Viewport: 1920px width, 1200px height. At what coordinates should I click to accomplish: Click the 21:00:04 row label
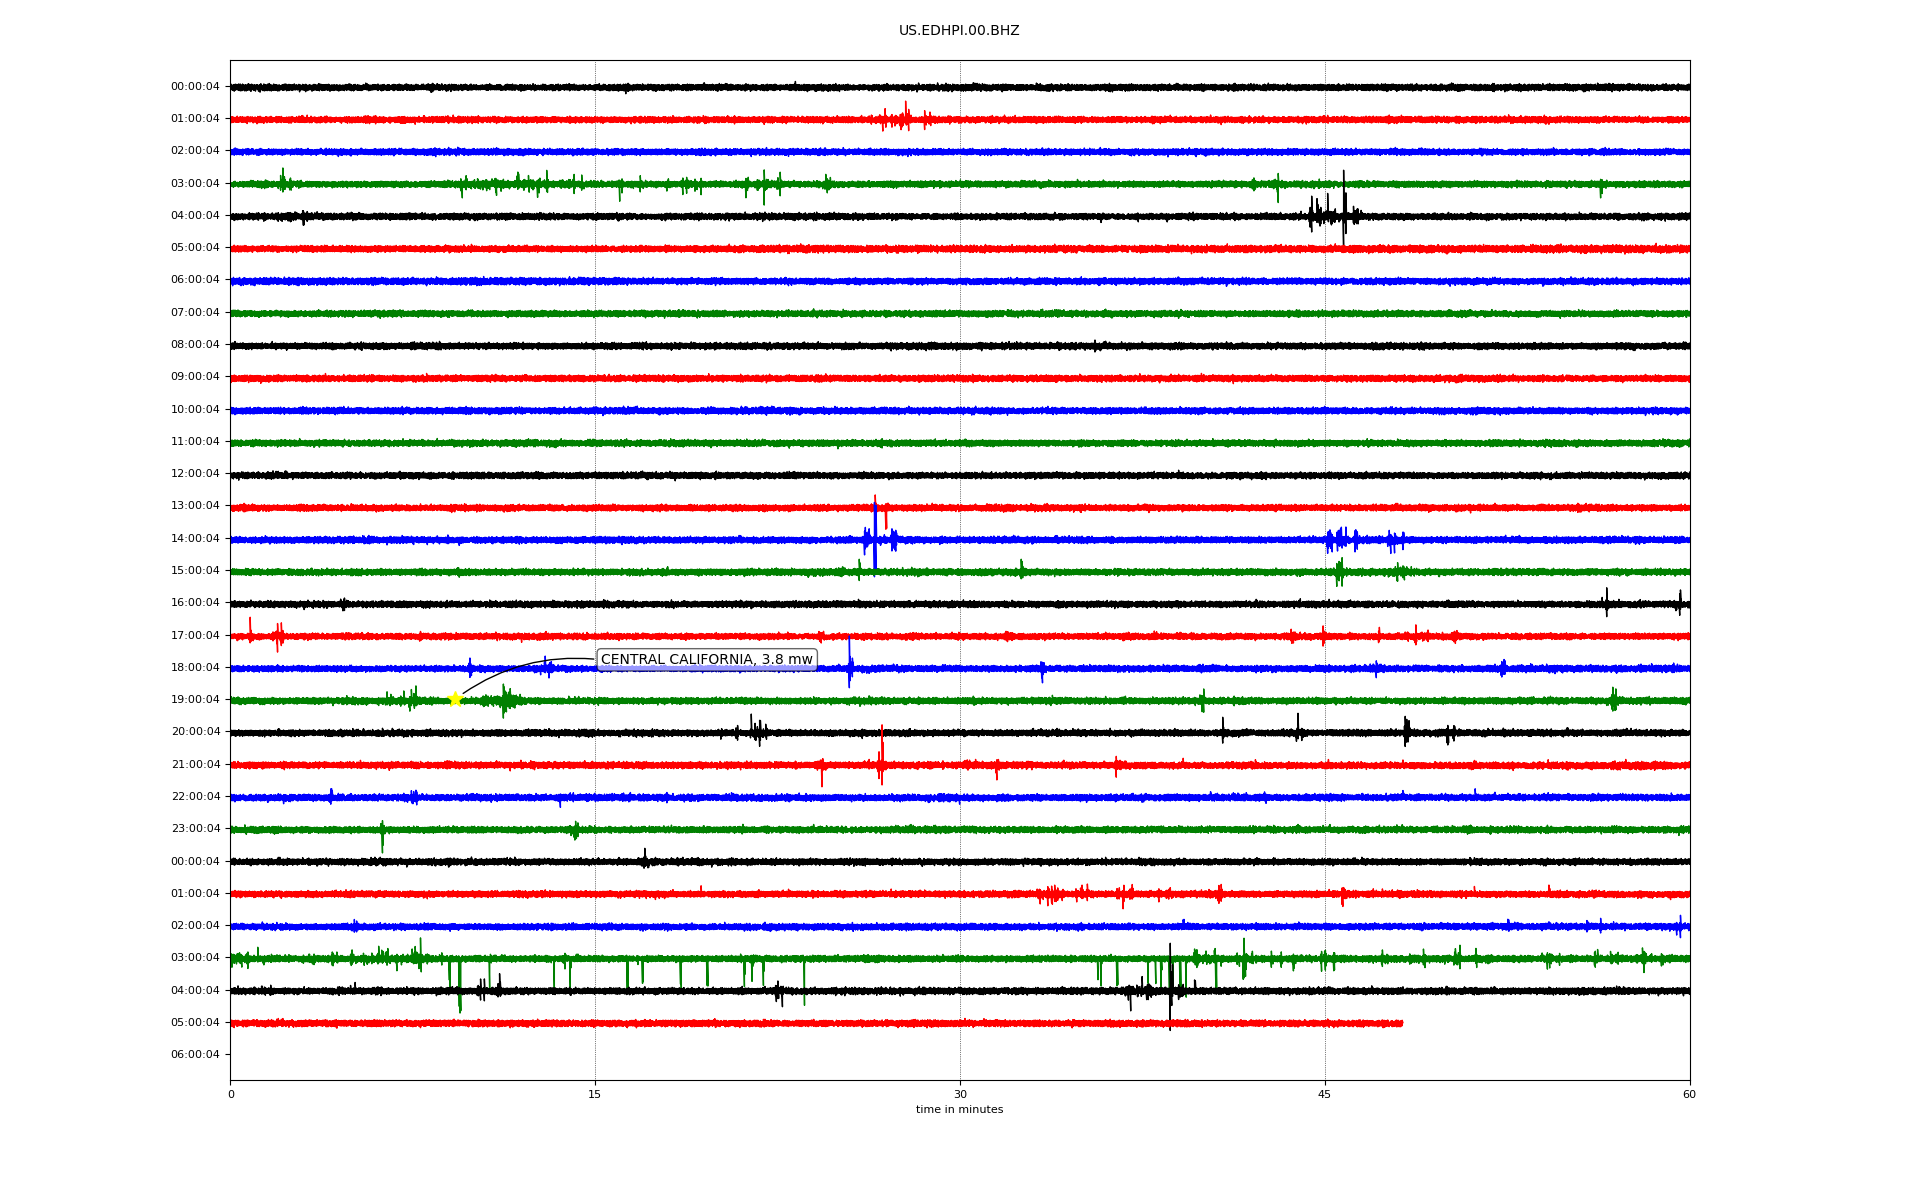pos(195,765)
